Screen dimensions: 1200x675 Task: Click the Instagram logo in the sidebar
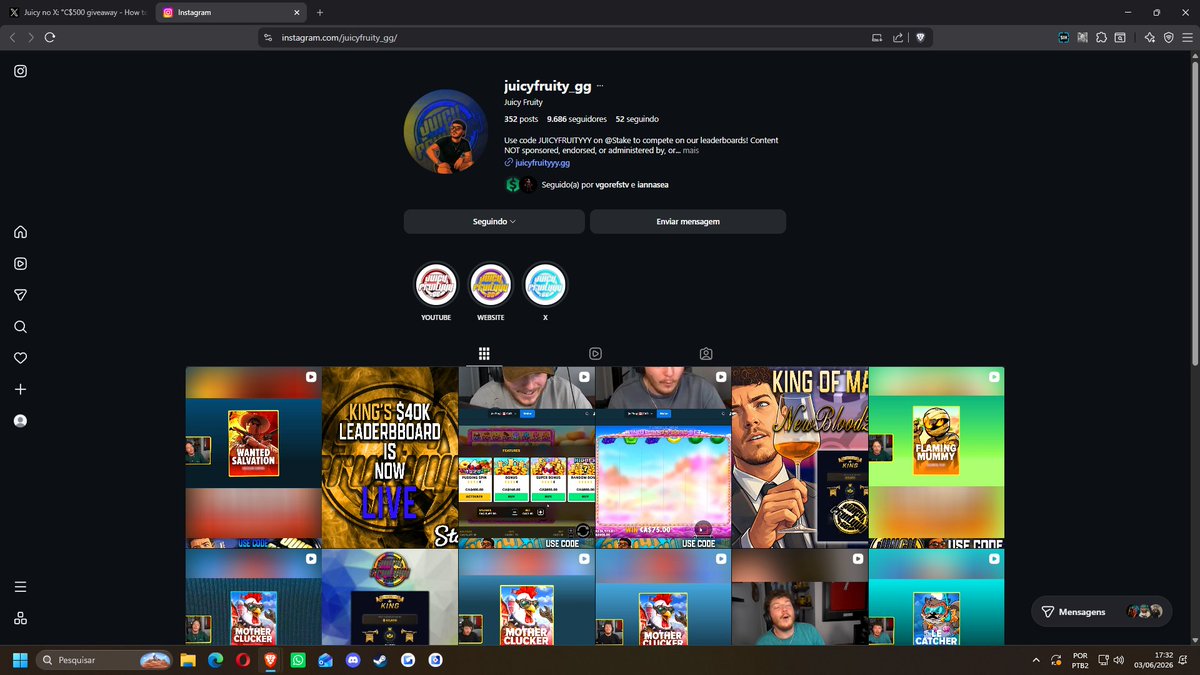[x=20, y=71]
